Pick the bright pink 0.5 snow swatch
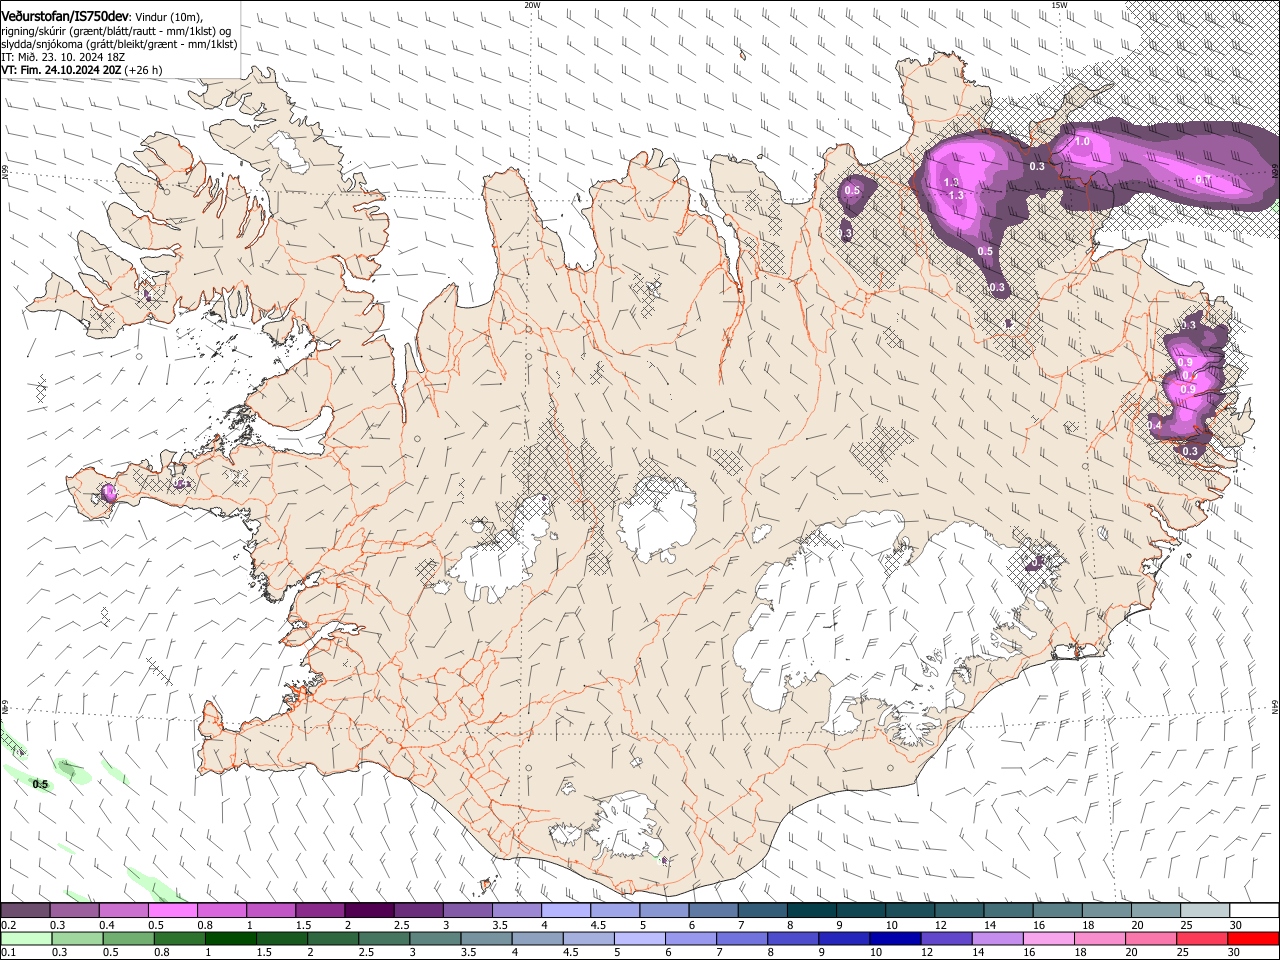 [x=172, y=911]
